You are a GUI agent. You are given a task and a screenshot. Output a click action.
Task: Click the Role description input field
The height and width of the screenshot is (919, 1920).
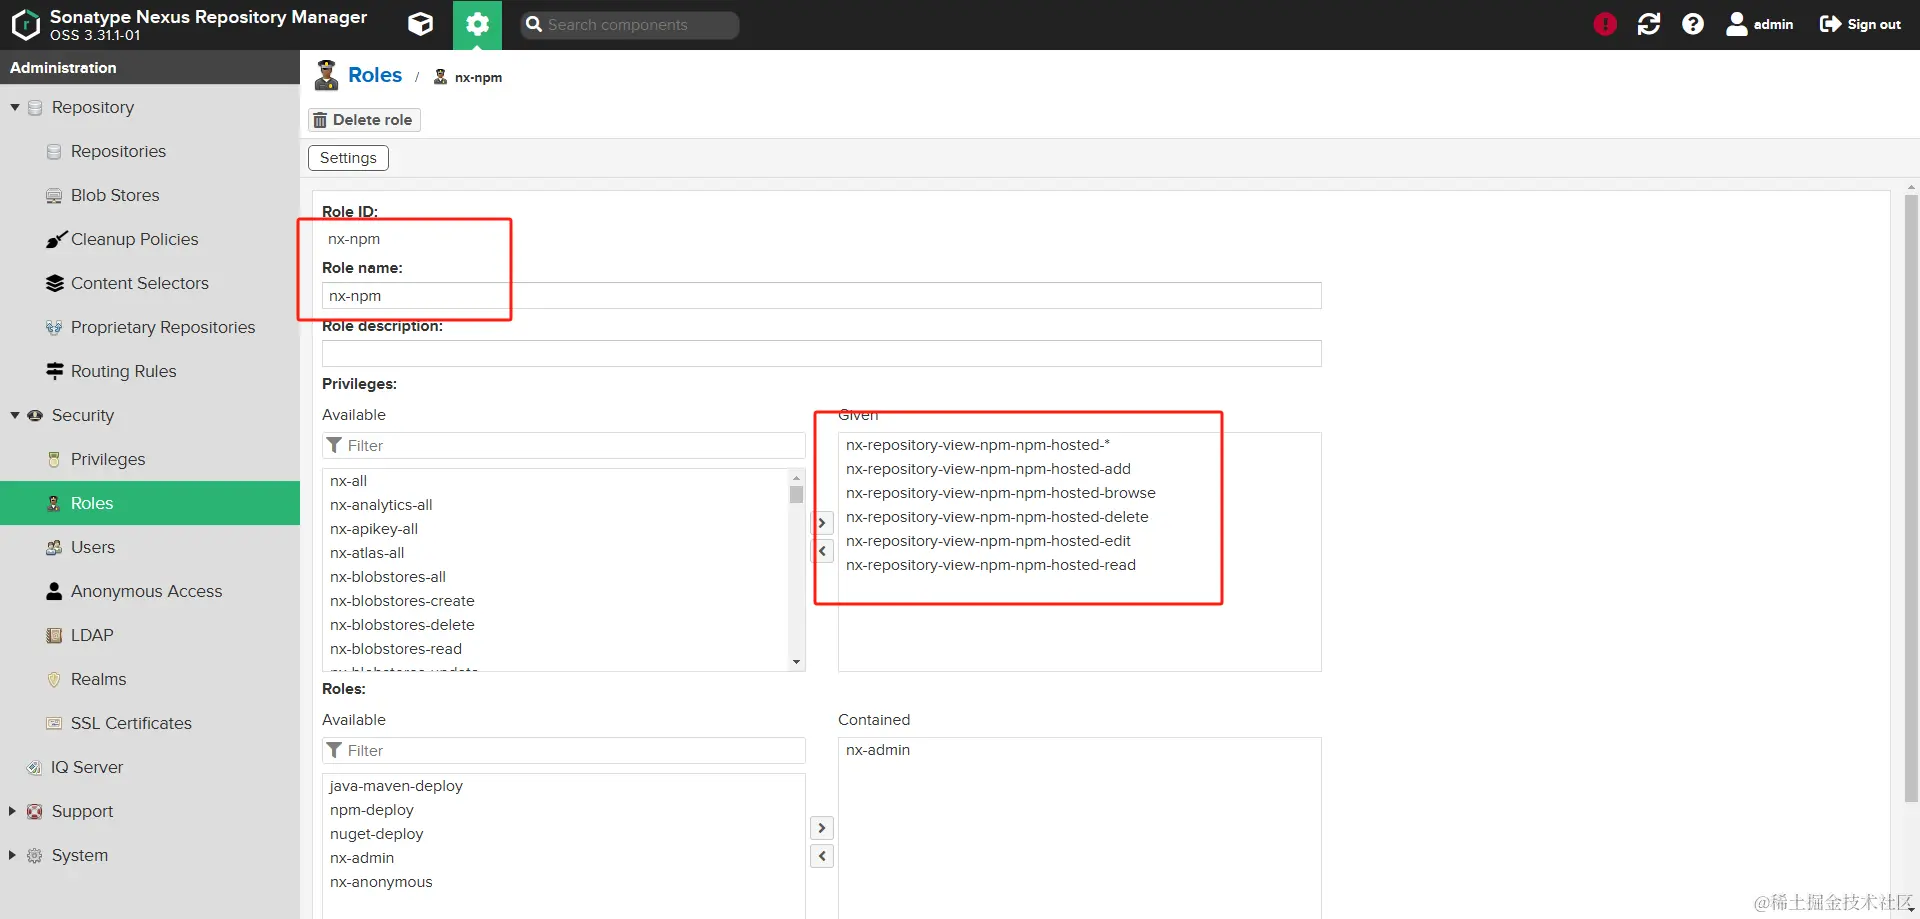tap(821, 354)
